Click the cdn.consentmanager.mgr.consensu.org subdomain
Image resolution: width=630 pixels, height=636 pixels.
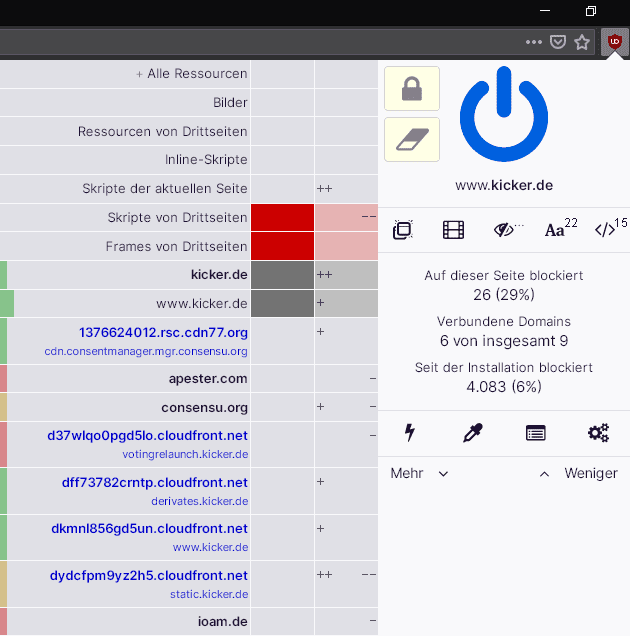coord(146,351)
